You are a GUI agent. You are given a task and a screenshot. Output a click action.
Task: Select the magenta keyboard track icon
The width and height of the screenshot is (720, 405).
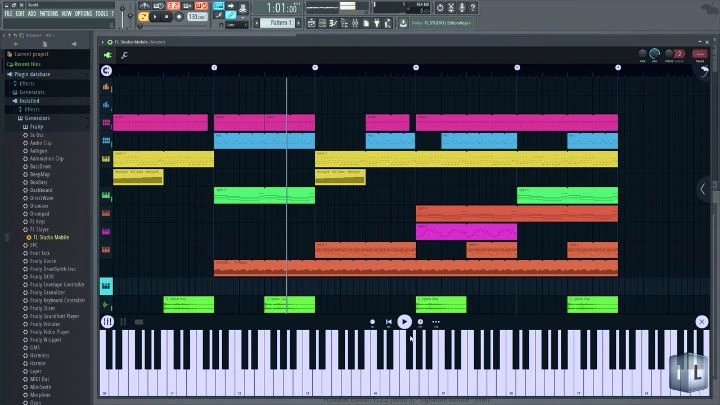tap(106, 231)
